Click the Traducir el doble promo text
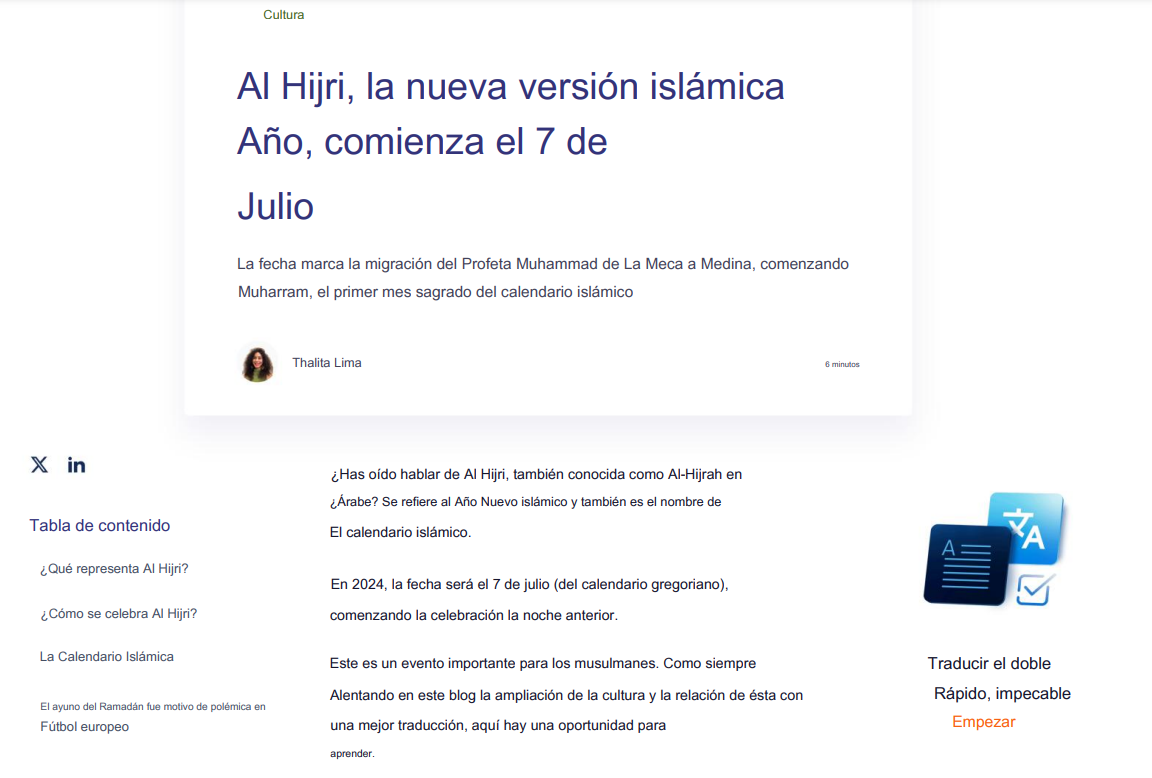 [989, 663]
